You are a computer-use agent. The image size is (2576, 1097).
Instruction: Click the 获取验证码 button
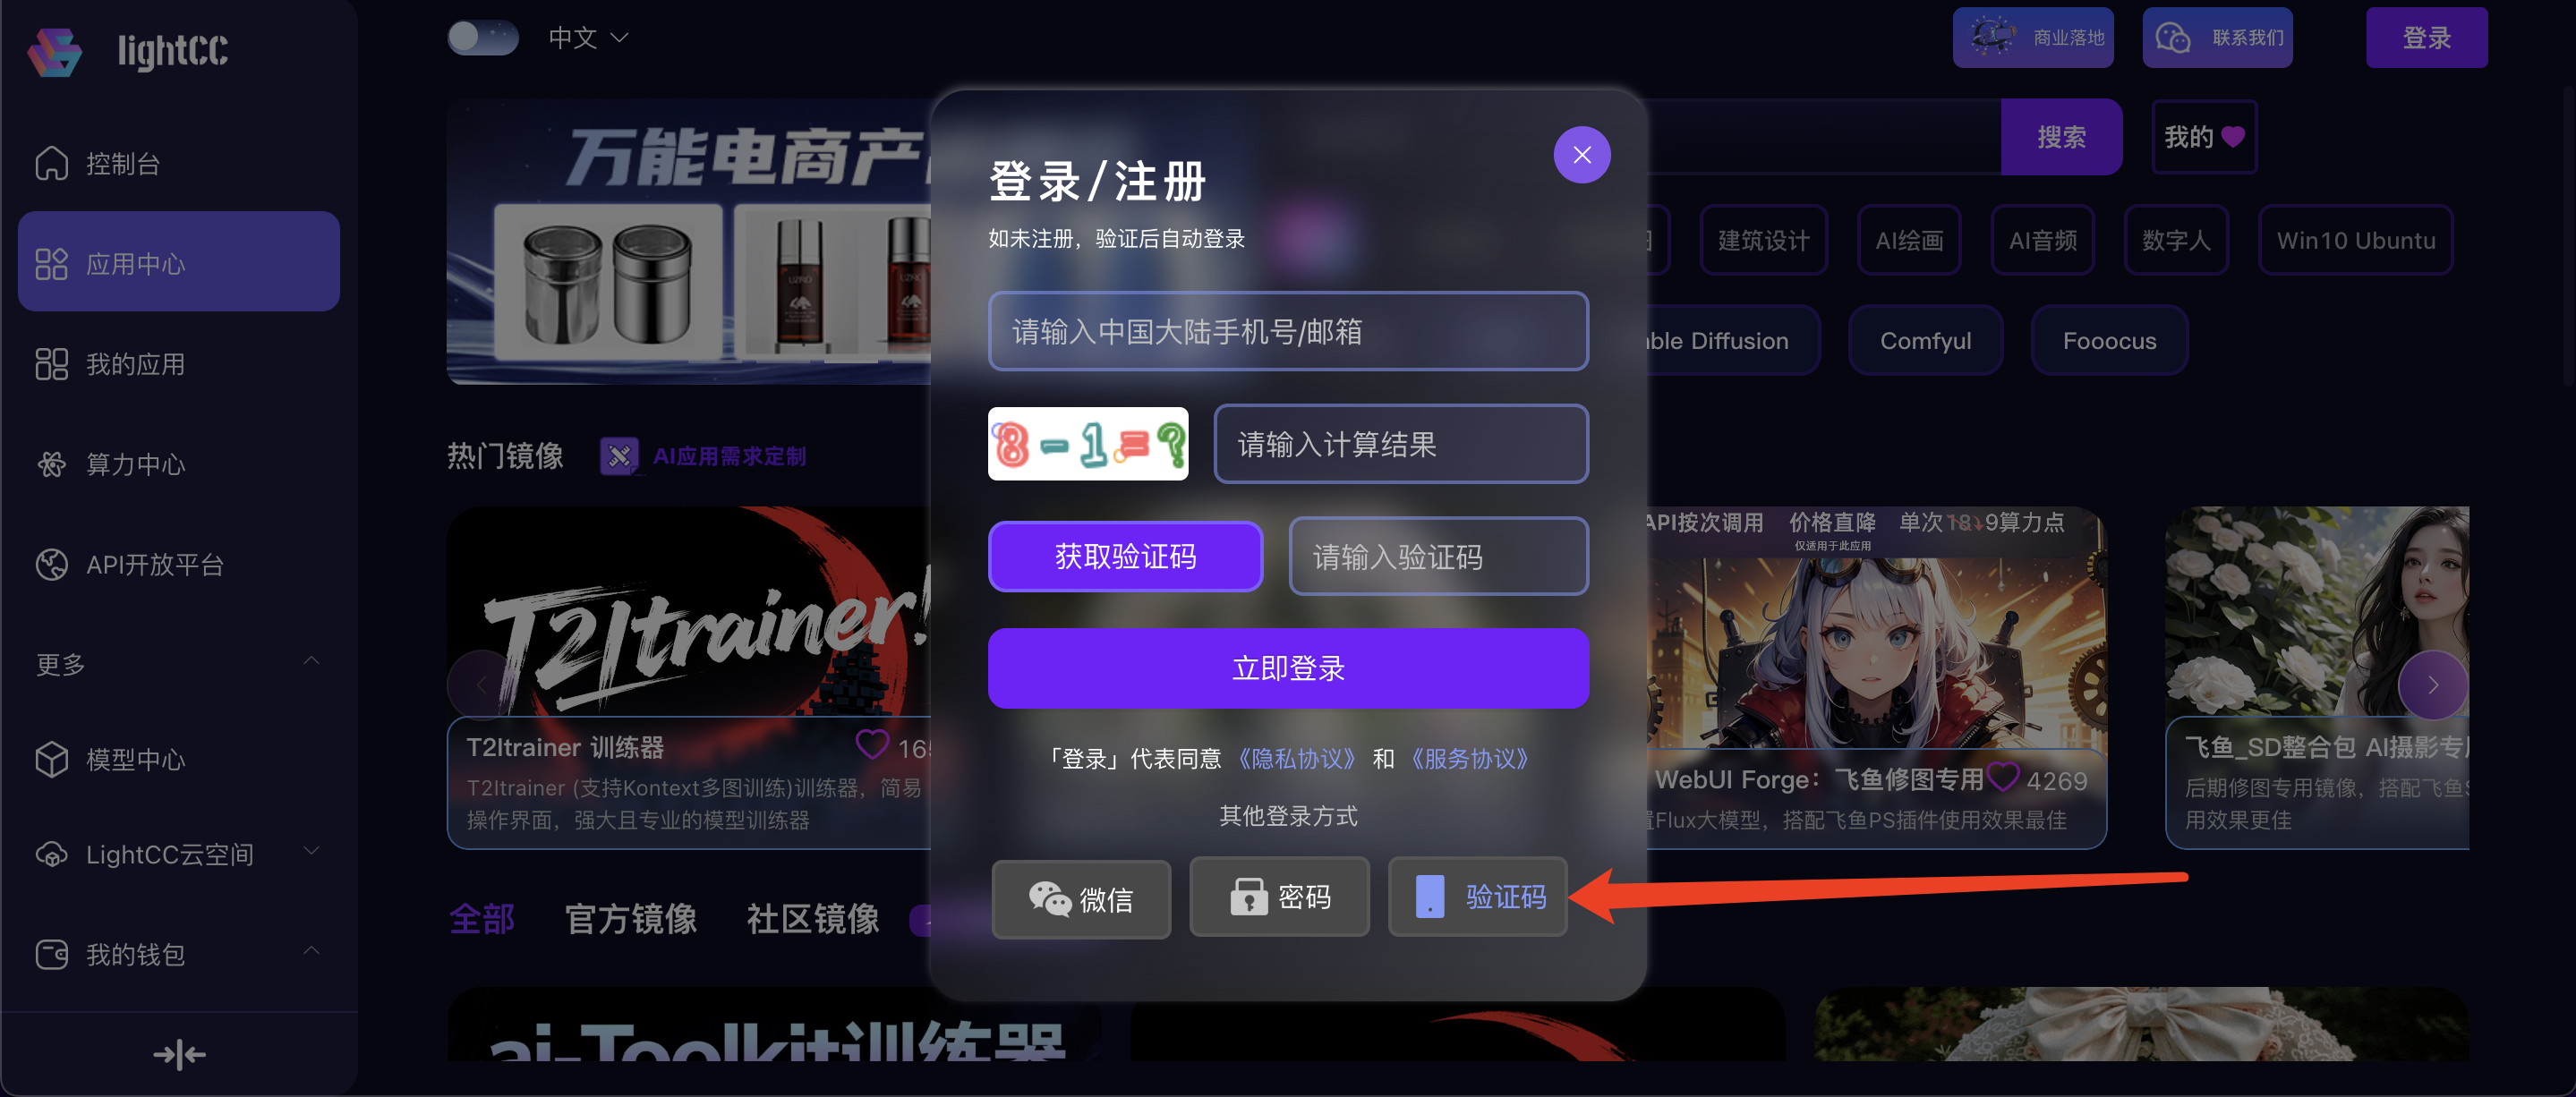coord(1125,556)
